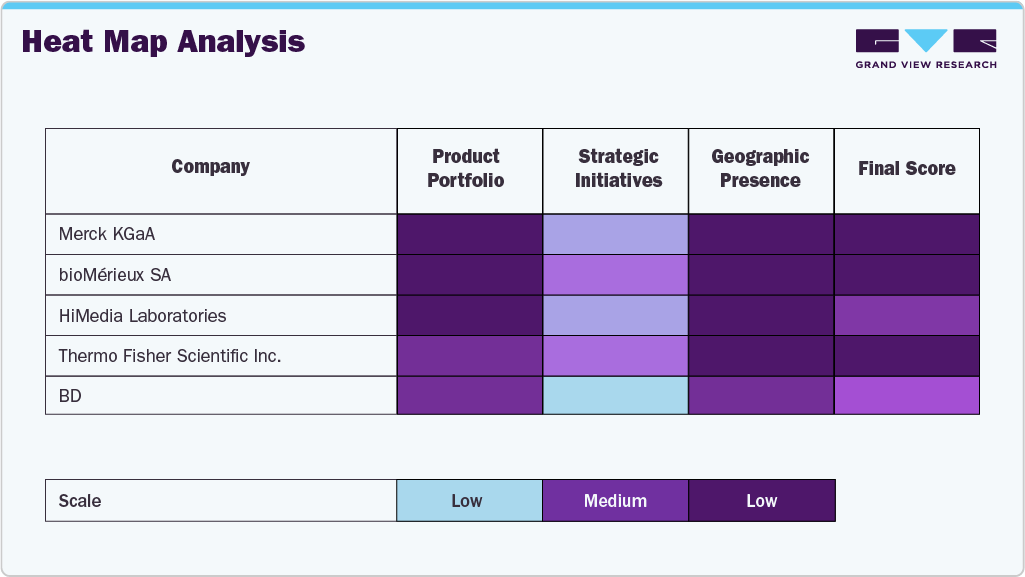Select HiMedia Laboratories' Final Score cell
Screen dimensions: 1025x577
tap(906, 316)
